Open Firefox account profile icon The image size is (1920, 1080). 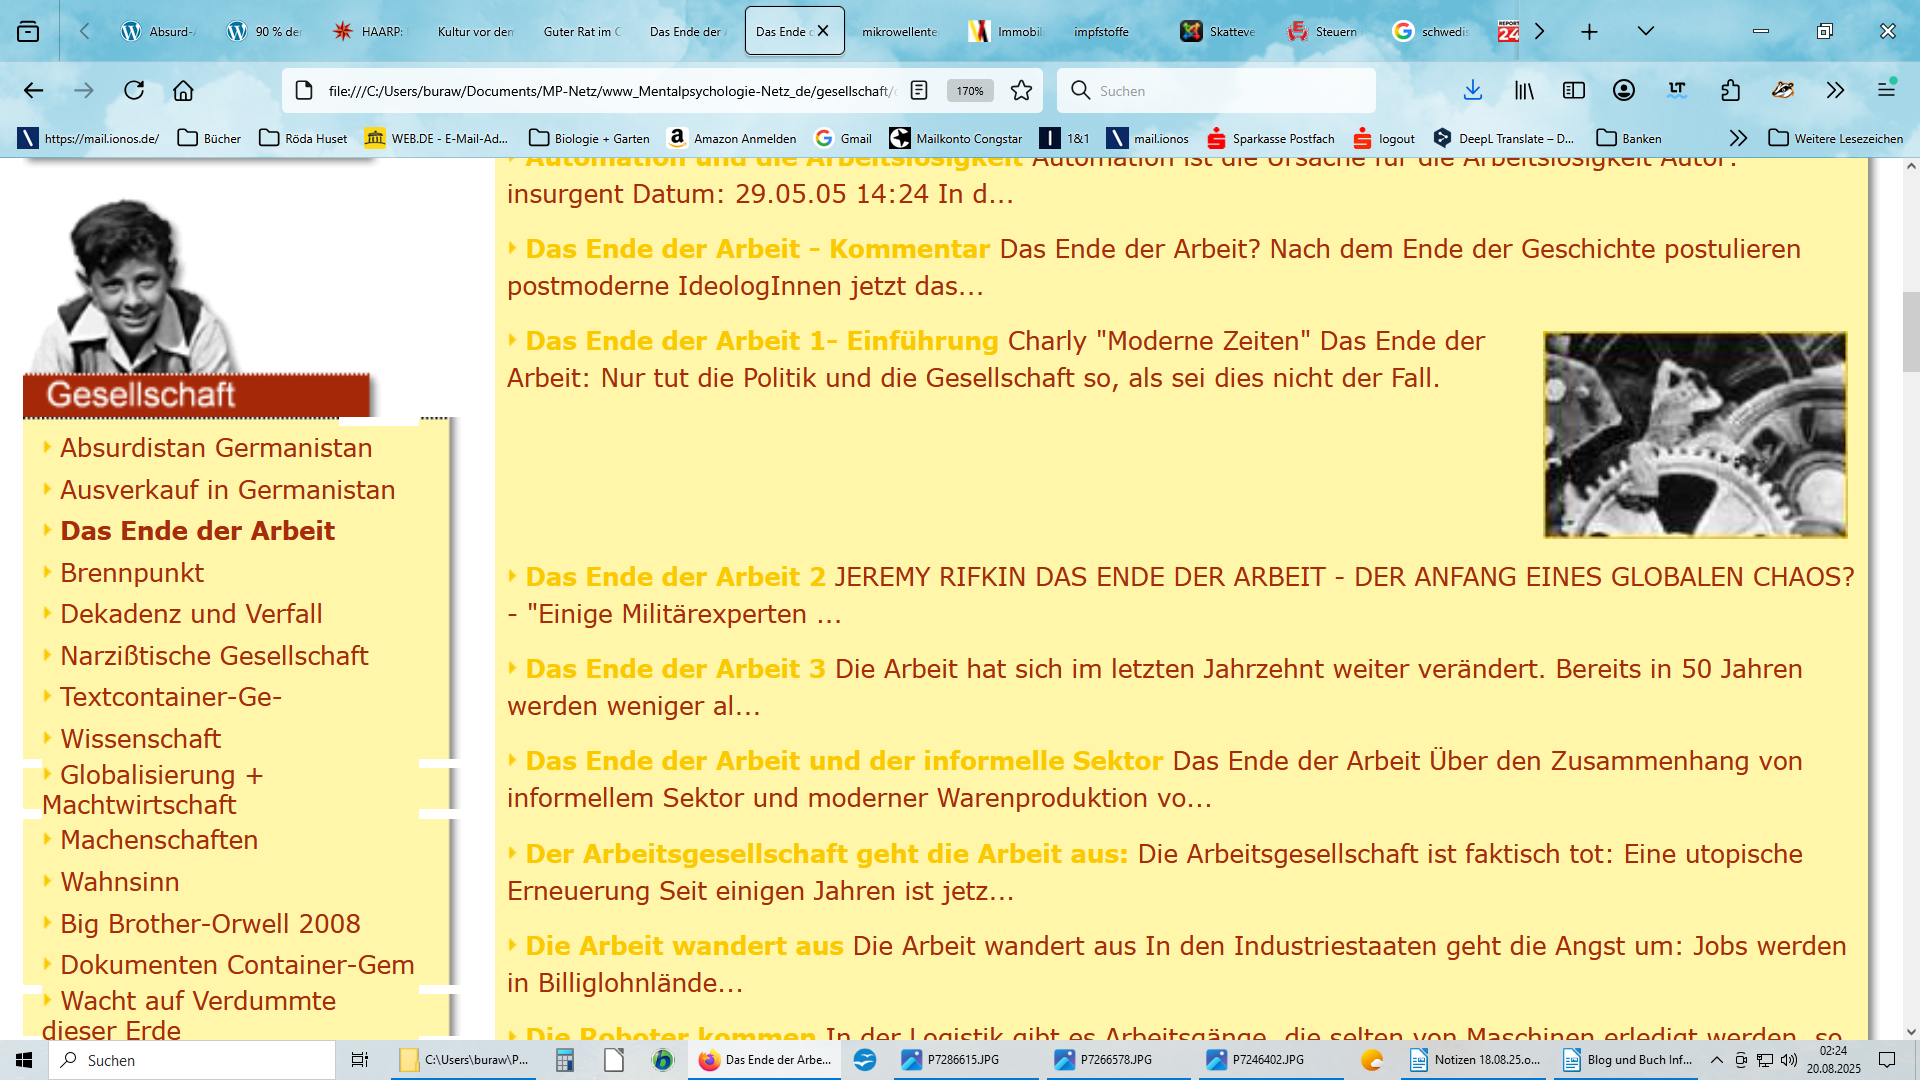1624,91
